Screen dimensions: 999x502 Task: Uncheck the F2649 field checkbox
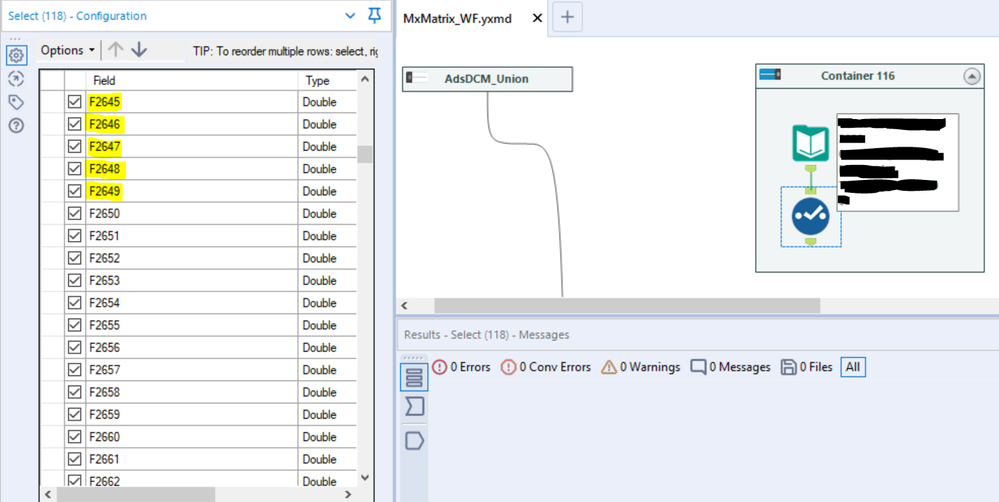click(x=75, y=191)
